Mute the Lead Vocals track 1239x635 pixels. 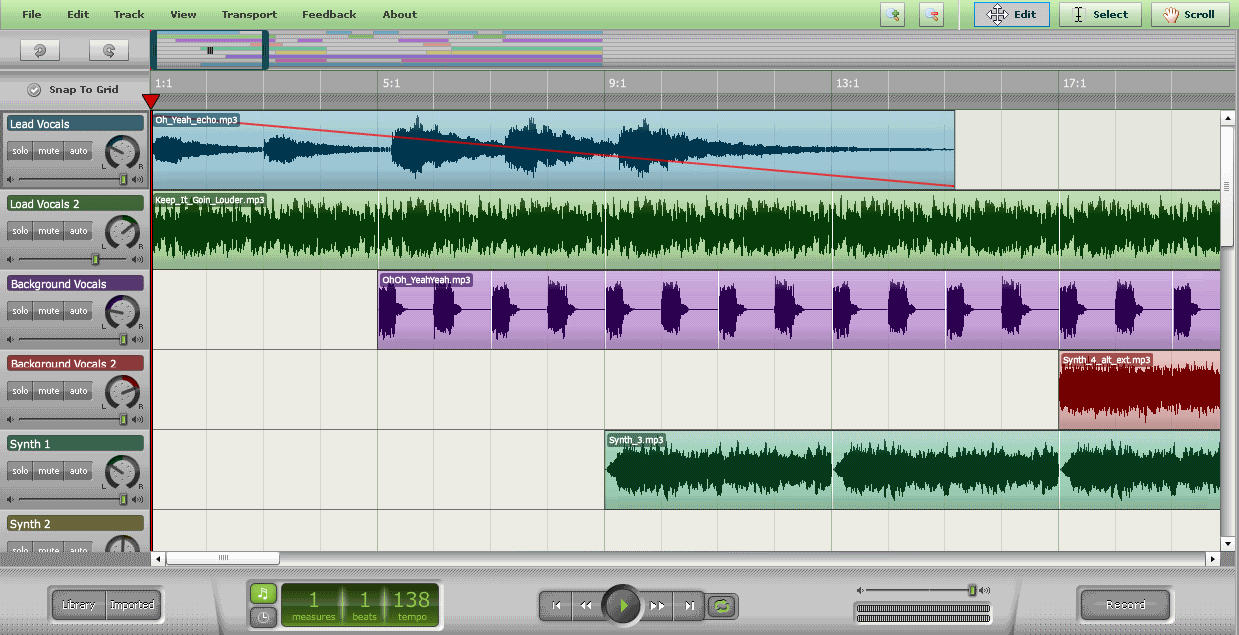(x=49, y=151)
